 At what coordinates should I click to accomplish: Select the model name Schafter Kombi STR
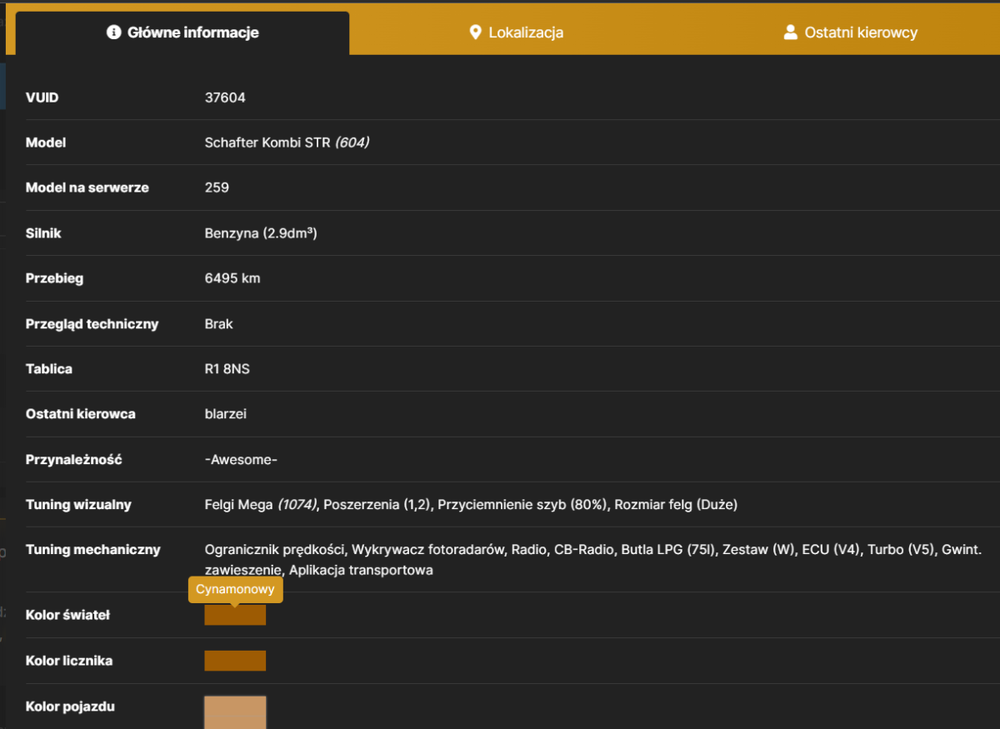point(267,143)
